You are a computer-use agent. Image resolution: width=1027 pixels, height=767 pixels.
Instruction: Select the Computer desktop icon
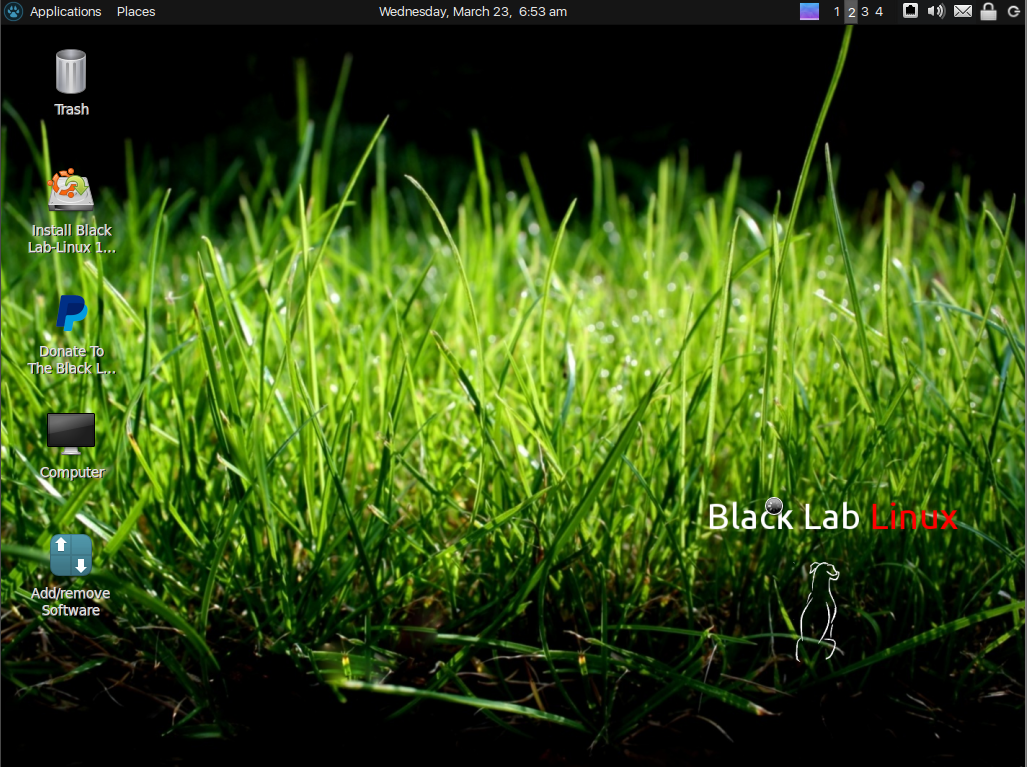point(71,434)
